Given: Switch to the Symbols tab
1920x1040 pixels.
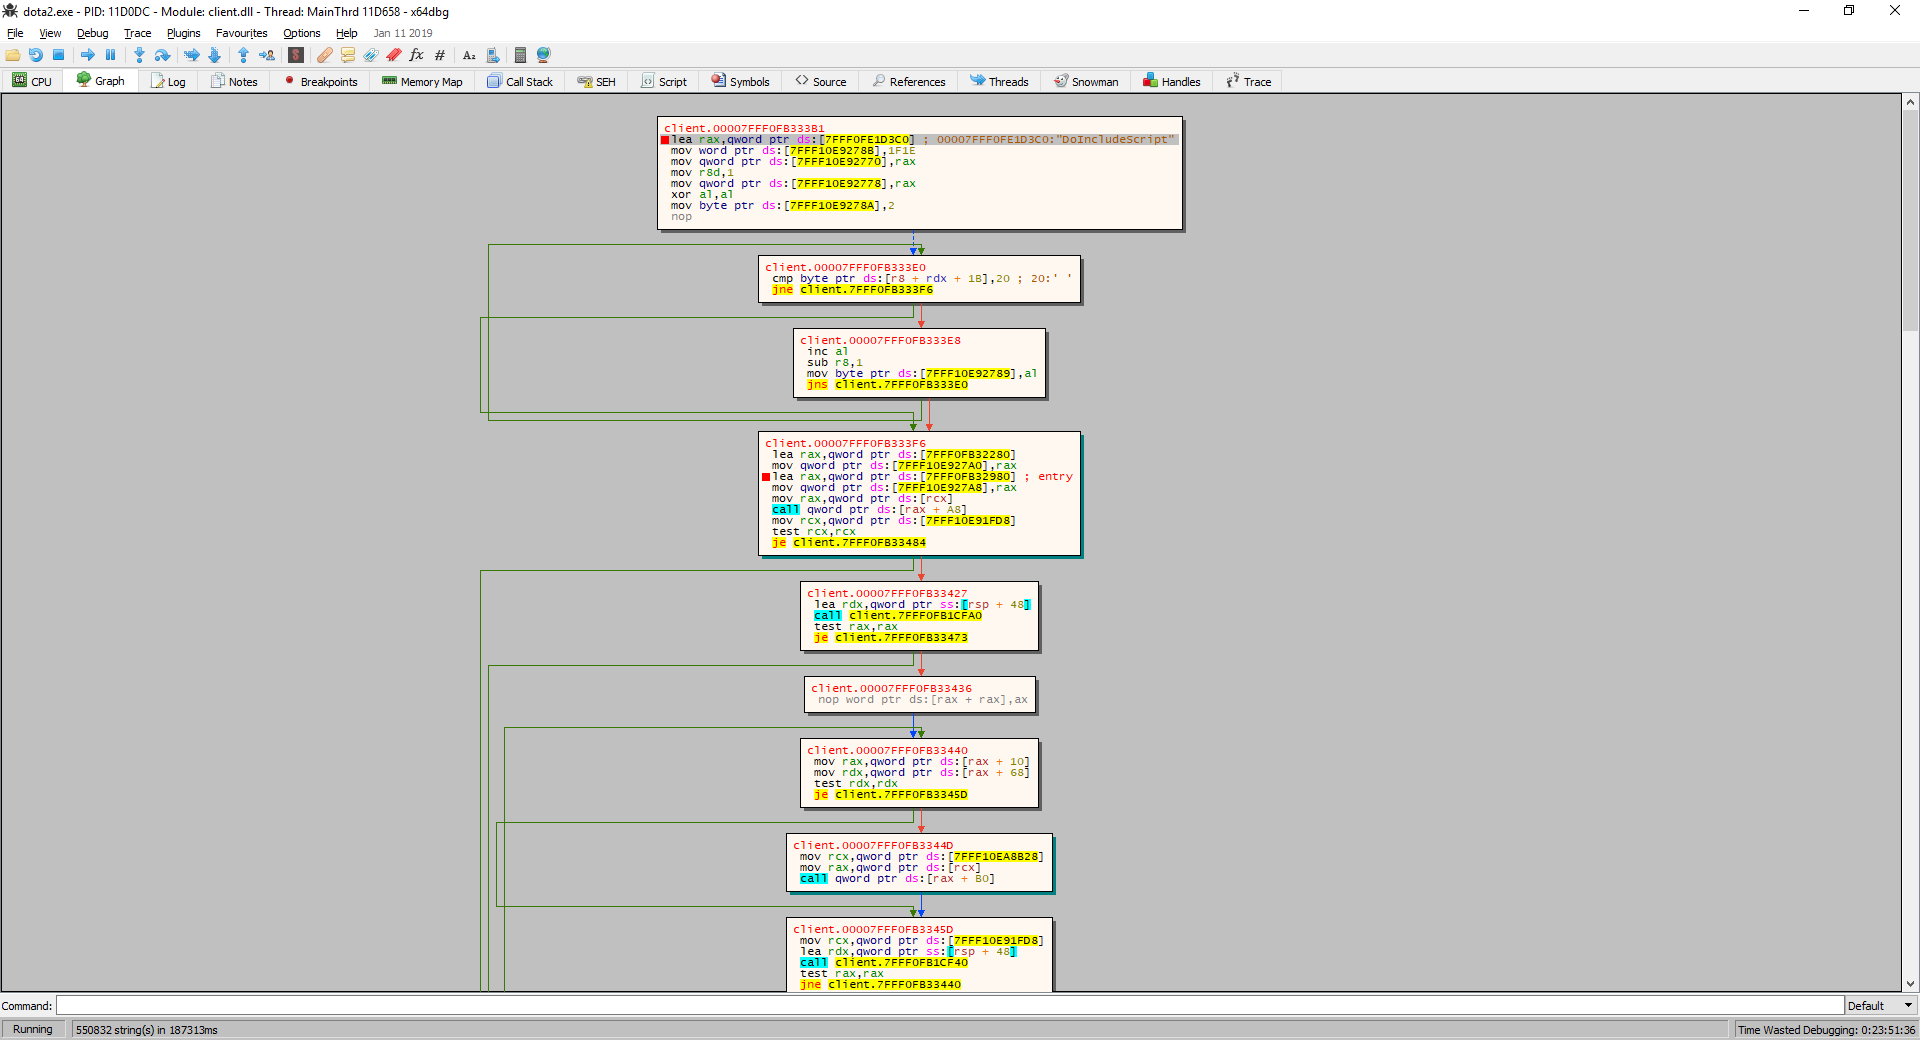Looking at the screenshot, I should (741, 81).
